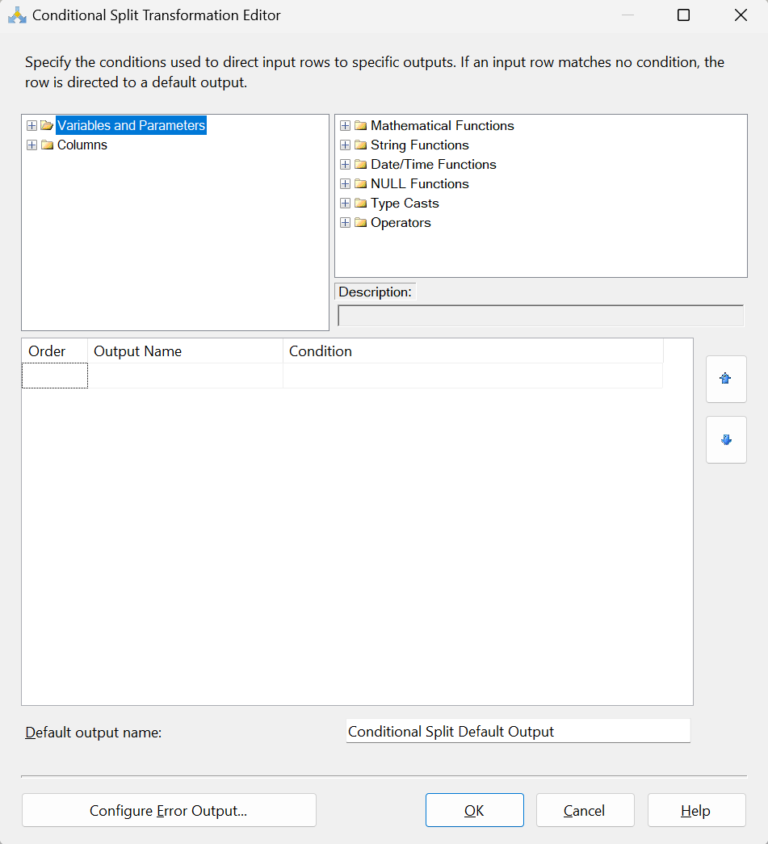Viewport: 768px width, 844px height.
Task: Expand the Type Casts folder
Action: coord(345,203)
